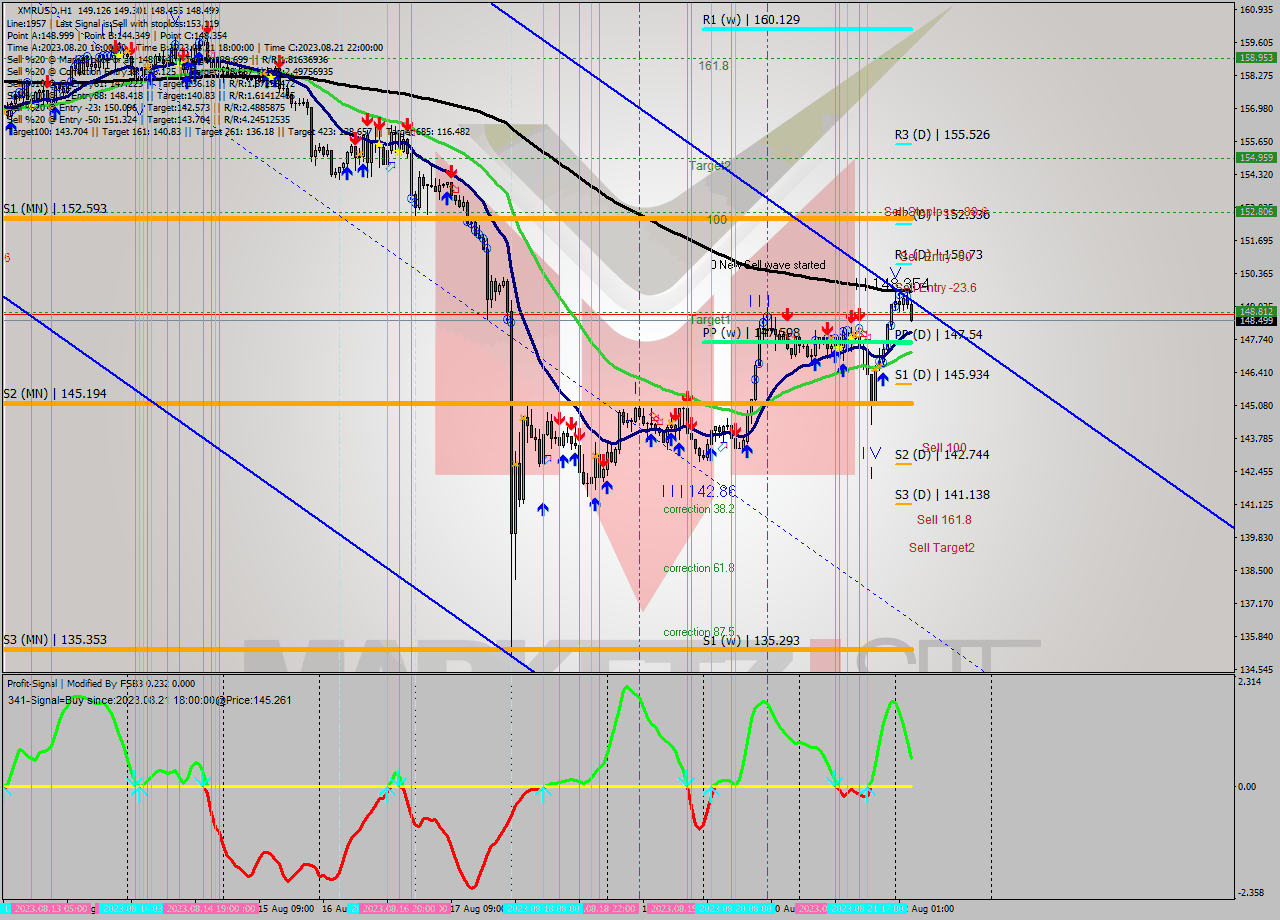Select the S1 (MN) 152.593 support label
Image resolution: width=1280 pixels, height=920 pixels.
tap(54, 209)
